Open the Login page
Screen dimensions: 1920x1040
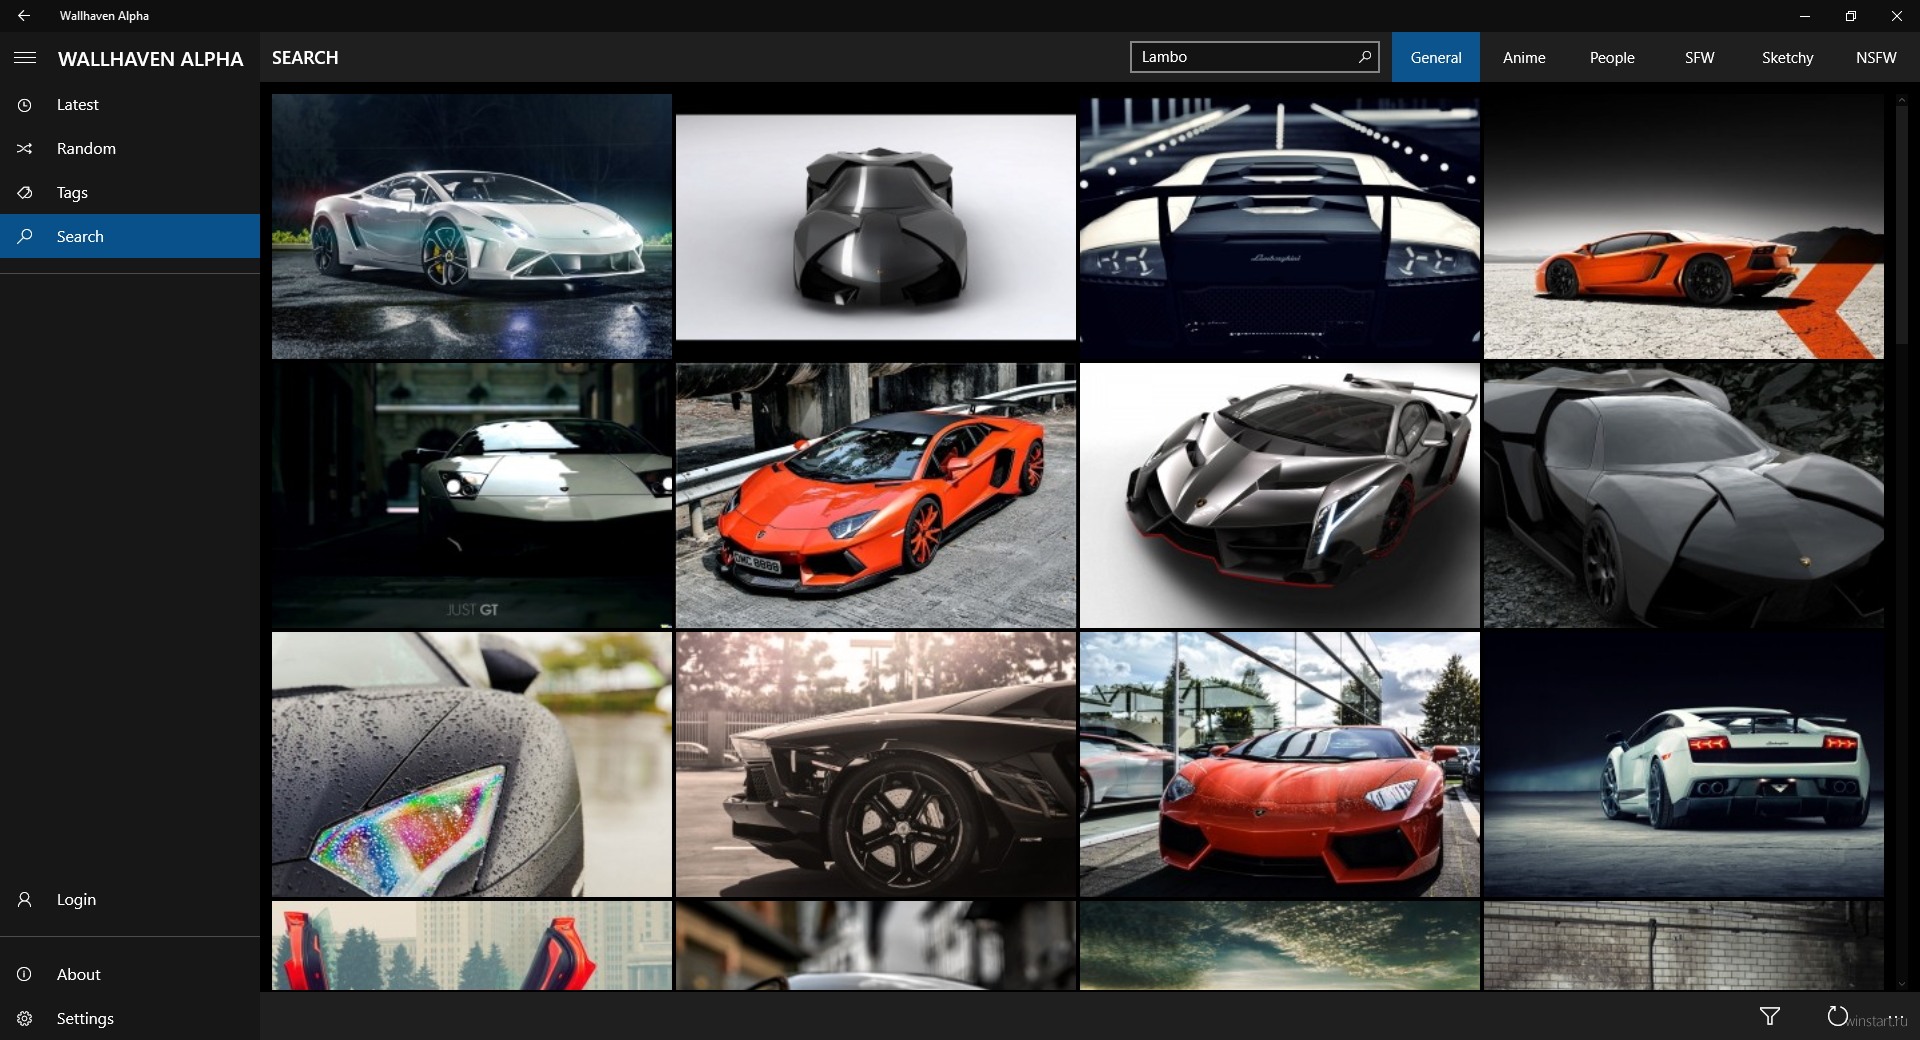pos(130,900)
